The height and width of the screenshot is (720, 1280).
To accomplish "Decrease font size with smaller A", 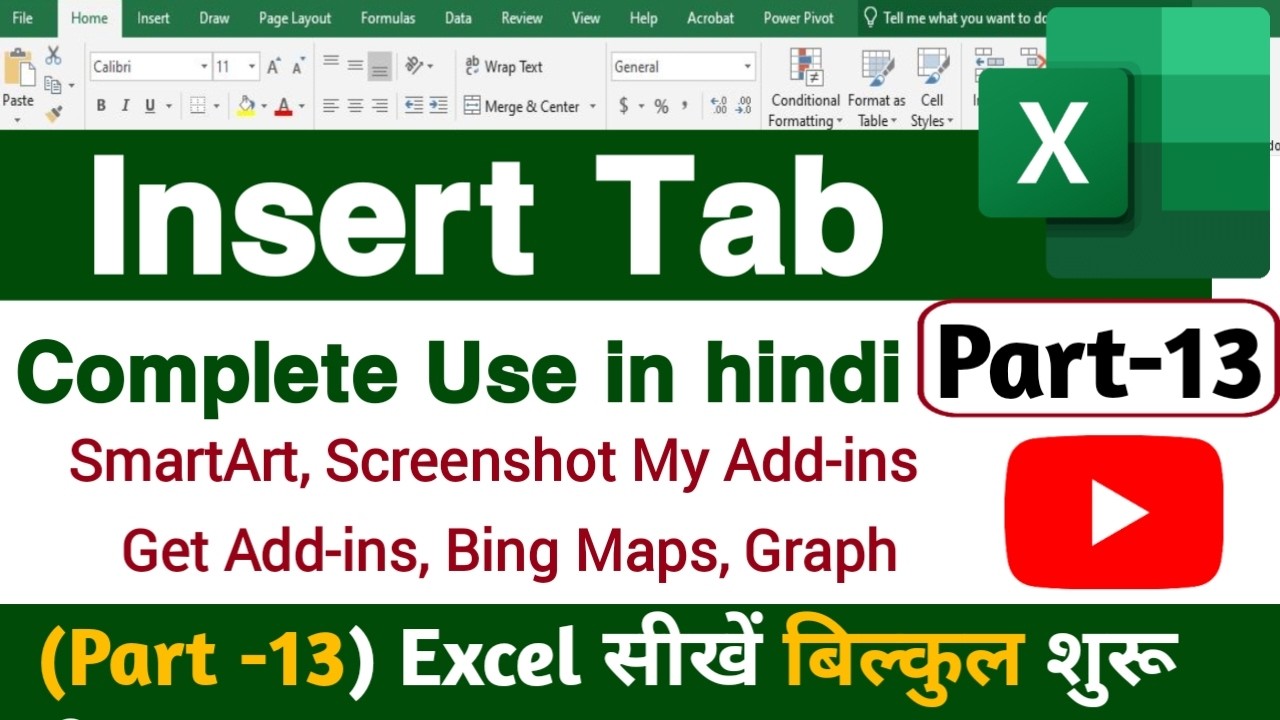I will (x=298, y=67).
